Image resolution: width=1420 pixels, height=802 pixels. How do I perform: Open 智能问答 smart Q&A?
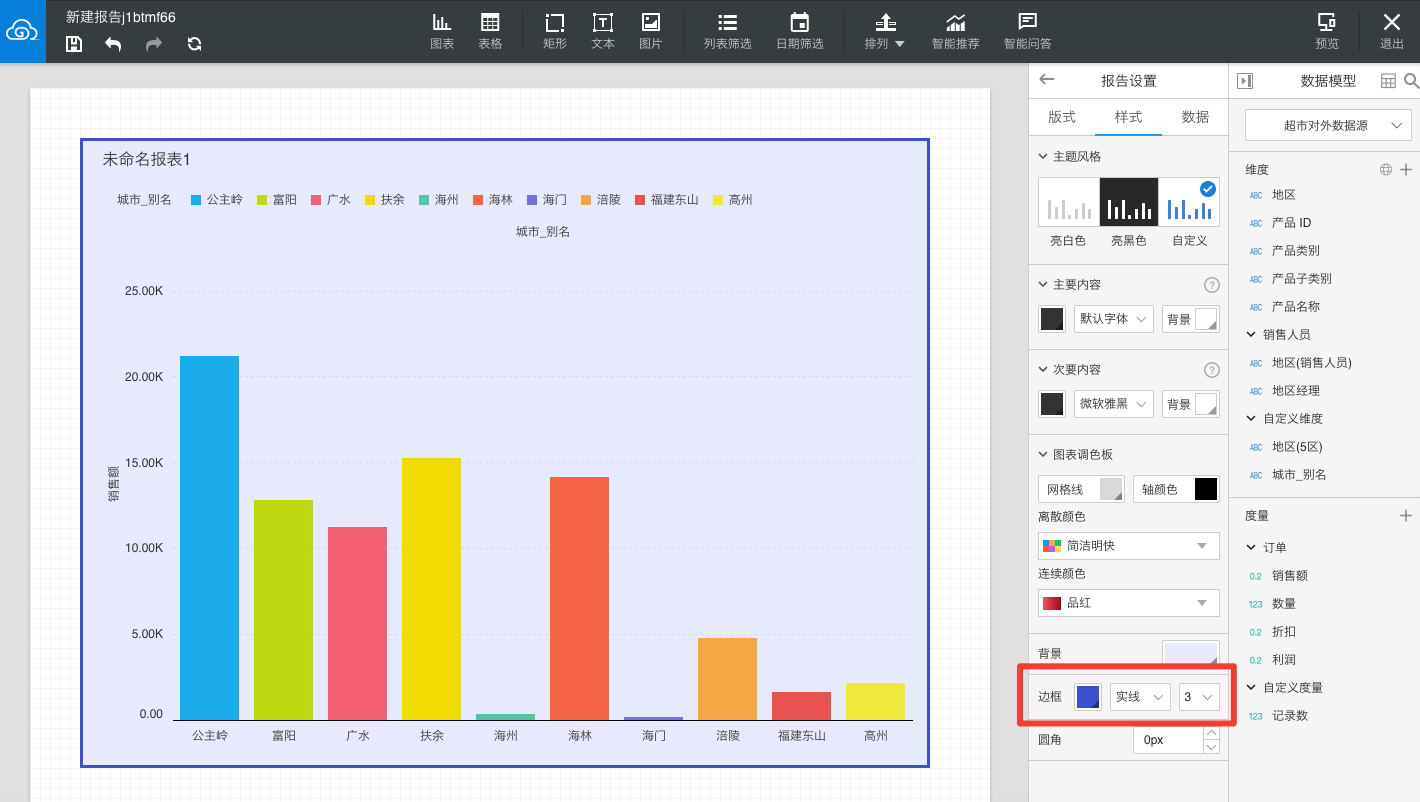click(x=1027, y=31)
